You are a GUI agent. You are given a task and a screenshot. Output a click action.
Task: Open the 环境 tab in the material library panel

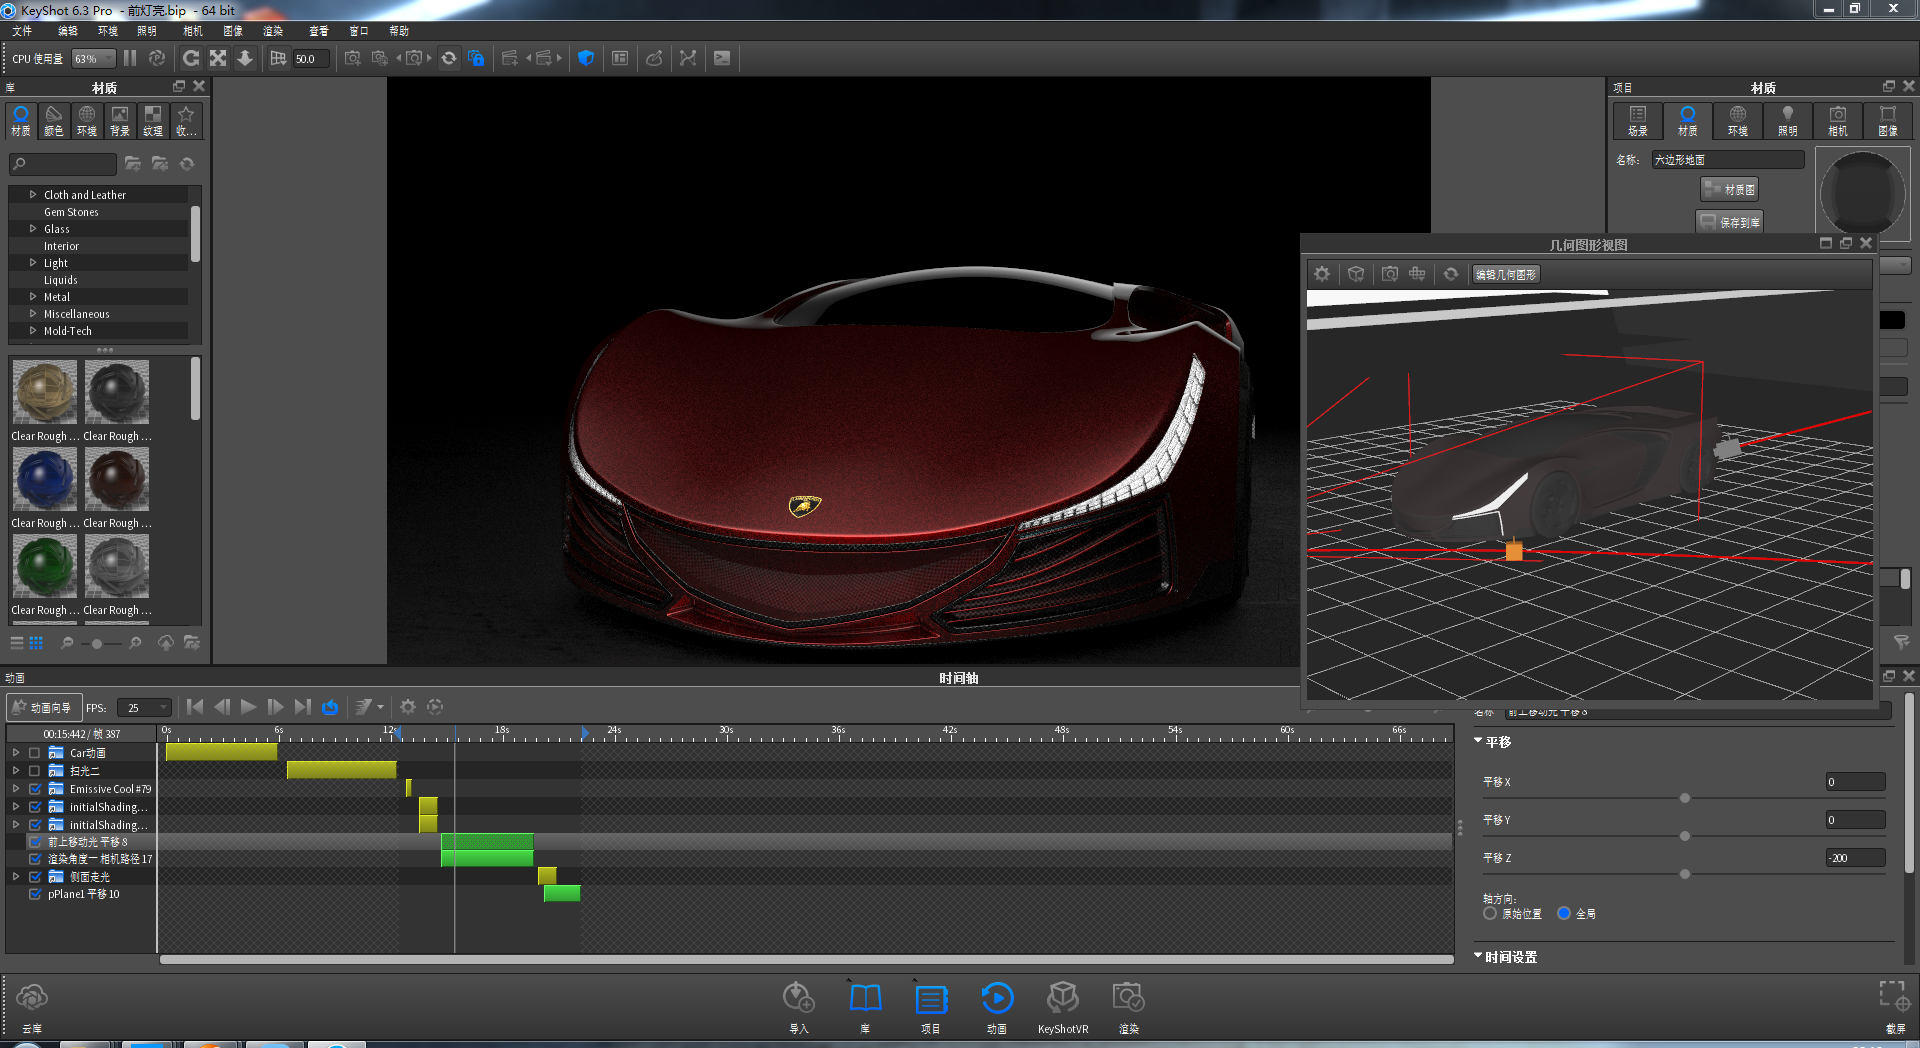pyautogui.click(x=86, y=121)
